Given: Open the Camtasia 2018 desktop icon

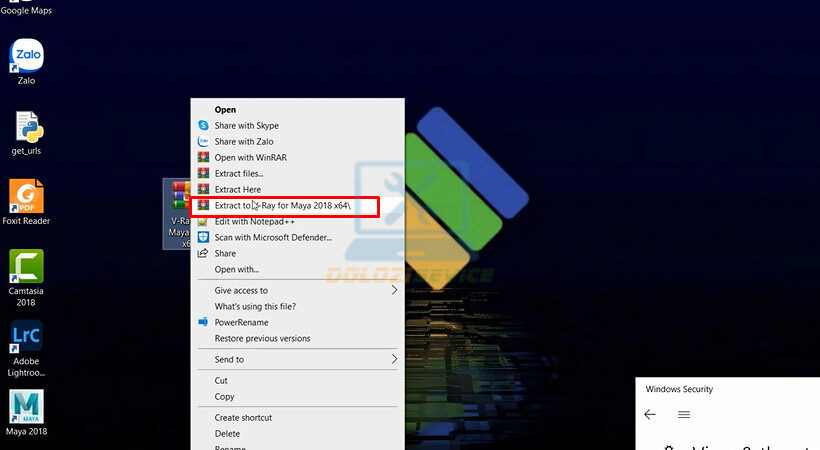Looking at the screenshot, I should point(26,266).
